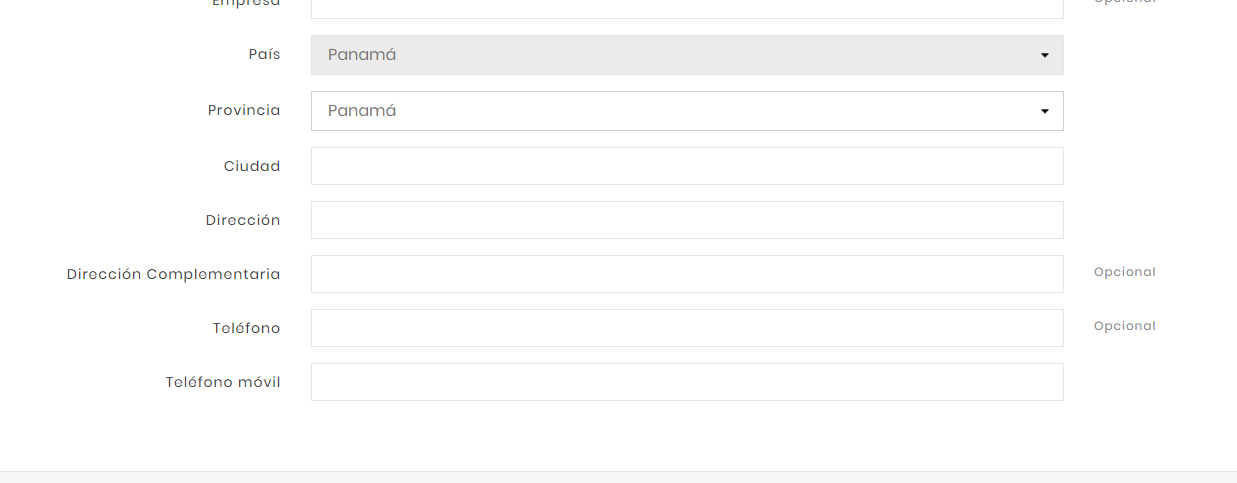The height and width of the screenshot is (483, 1237).
Task: Focus the Teléfono input field
Action: point(686,328)
